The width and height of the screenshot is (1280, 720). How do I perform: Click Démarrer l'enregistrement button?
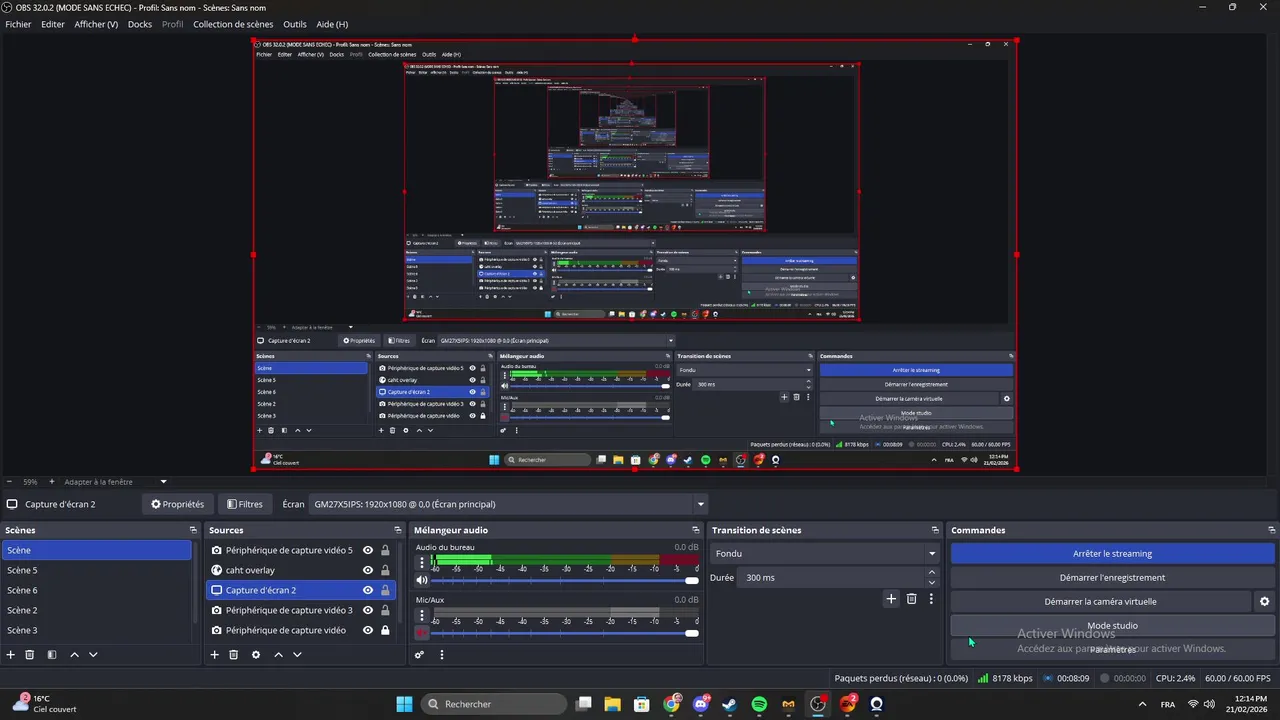[x=1112, y=577]
